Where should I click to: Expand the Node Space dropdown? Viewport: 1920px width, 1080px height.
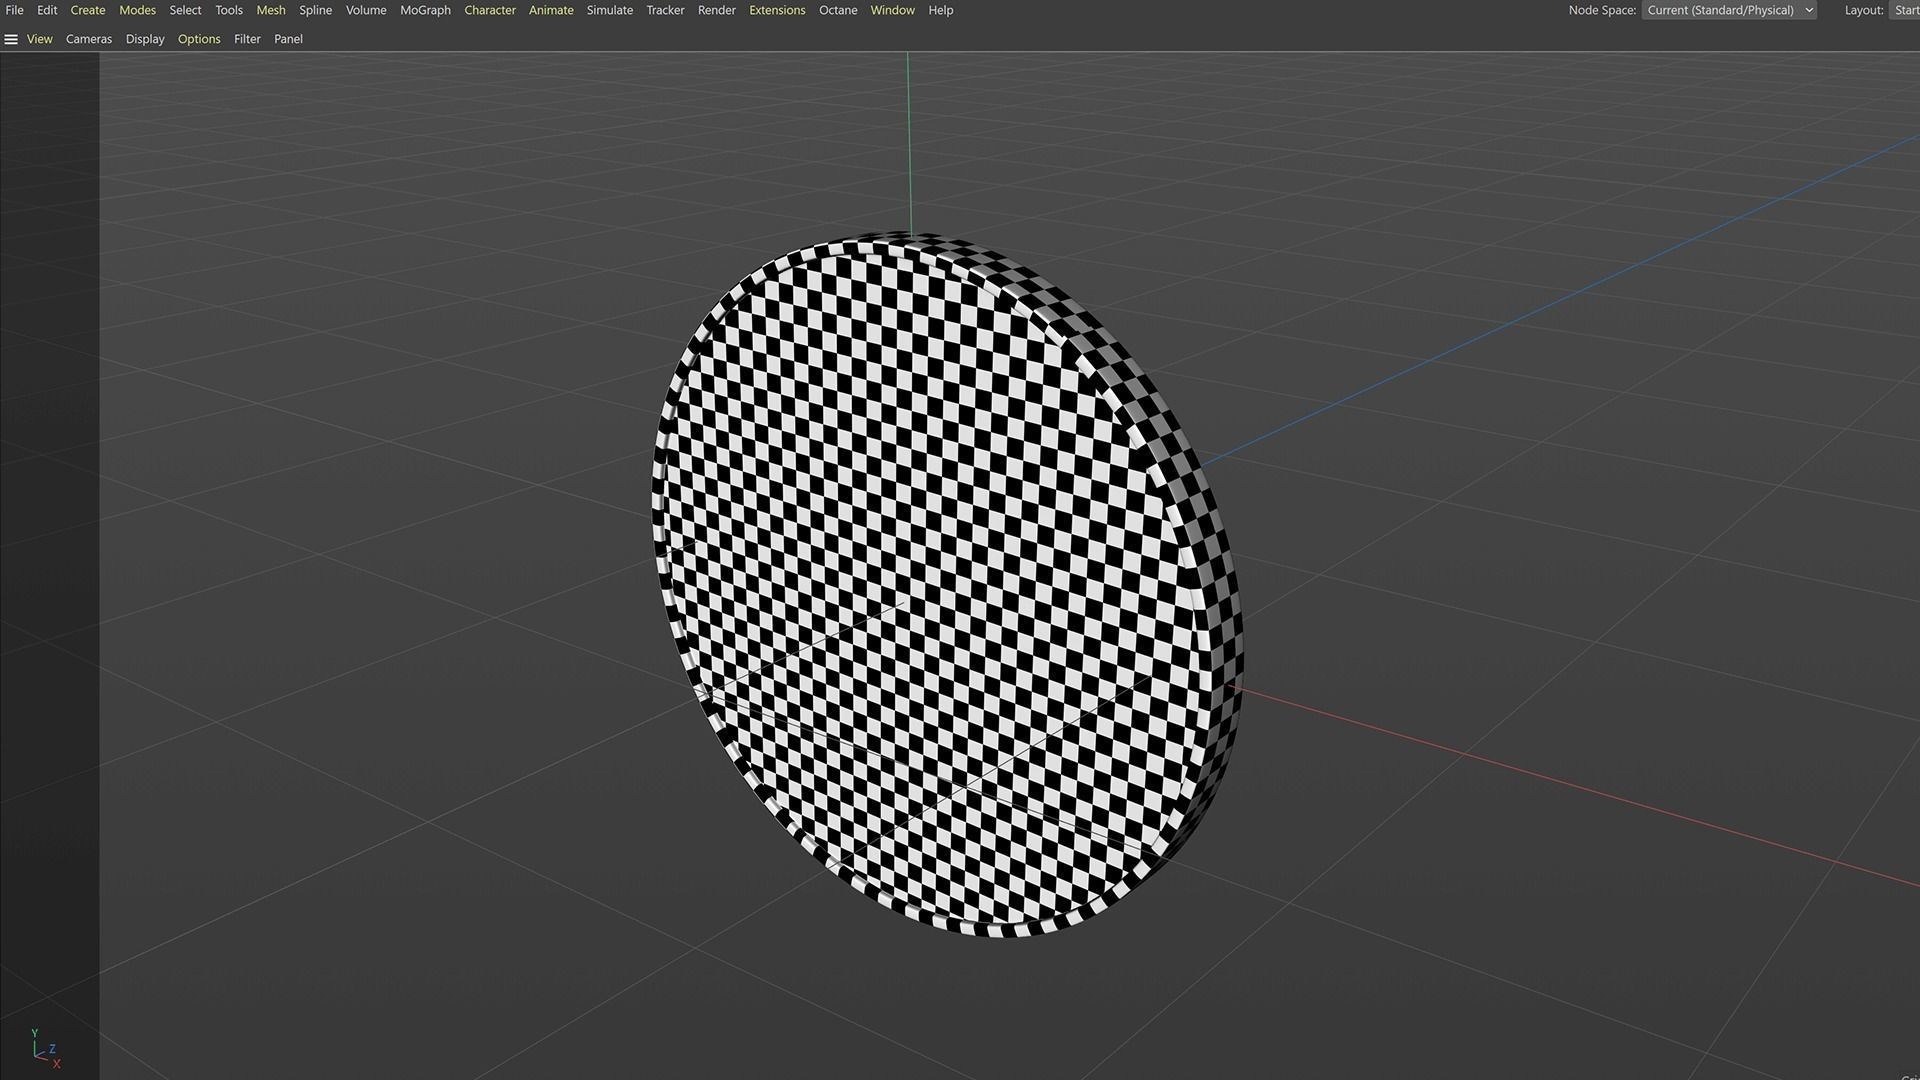(x=1729, y=10)
